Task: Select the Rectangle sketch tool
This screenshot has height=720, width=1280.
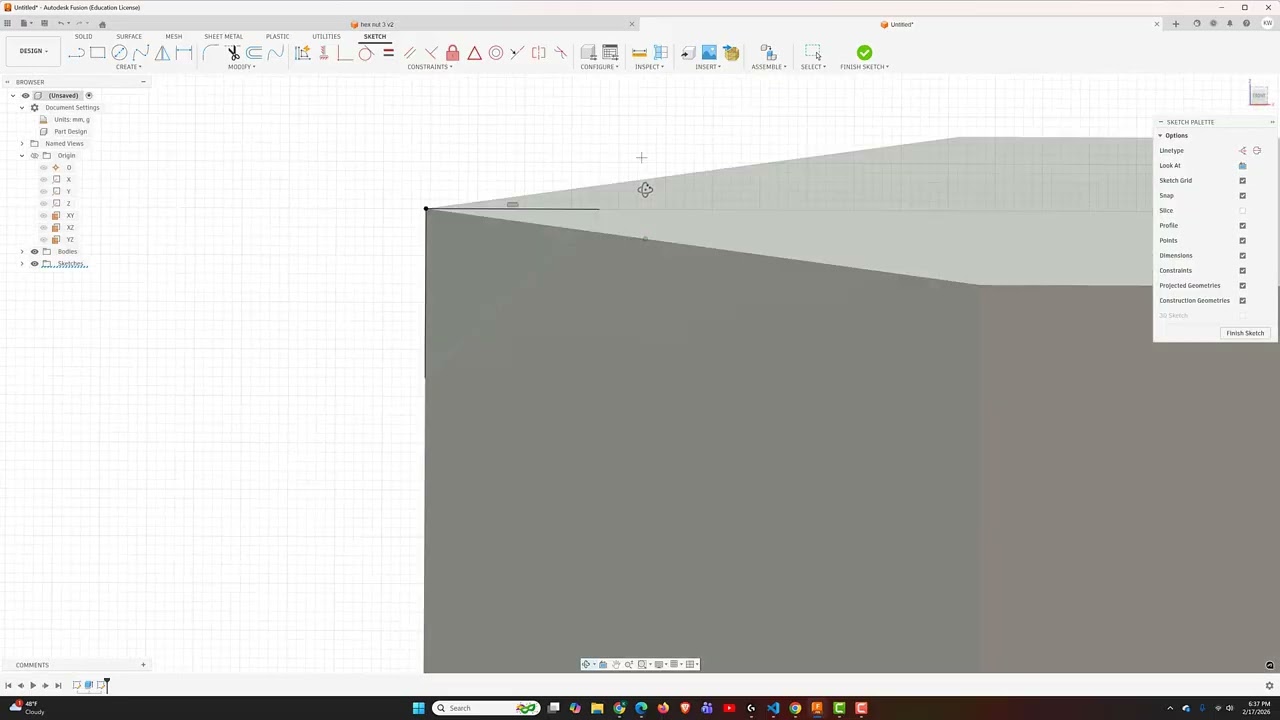Action: (98, 53)
